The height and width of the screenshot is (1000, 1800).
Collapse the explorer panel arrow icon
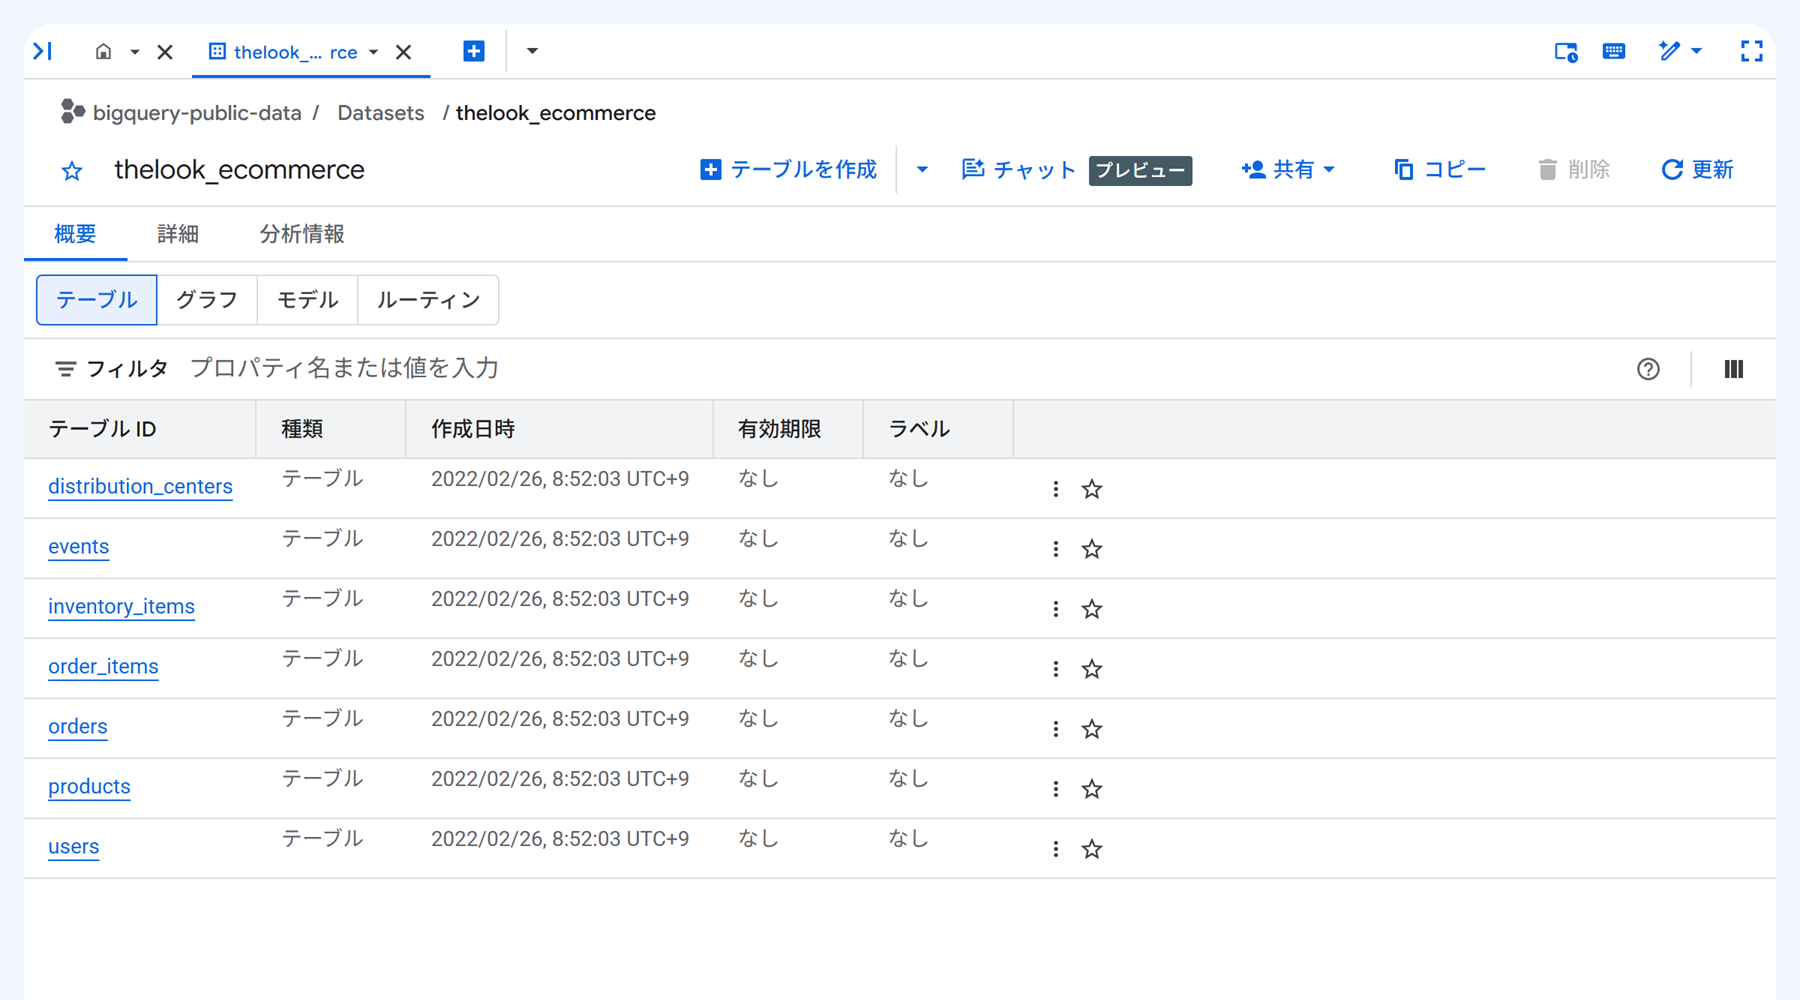(x=43, y=51)
